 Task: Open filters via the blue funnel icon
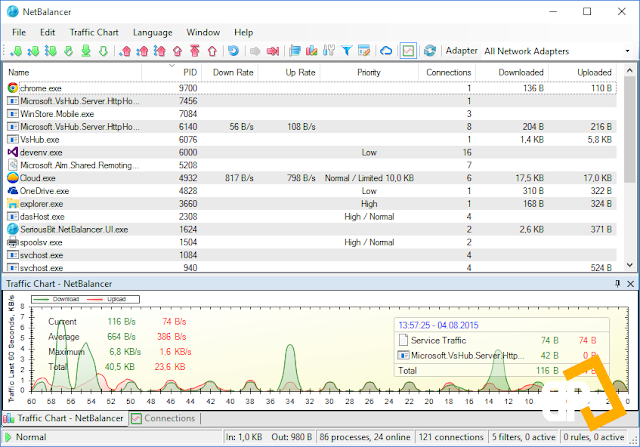coord(347,51)
